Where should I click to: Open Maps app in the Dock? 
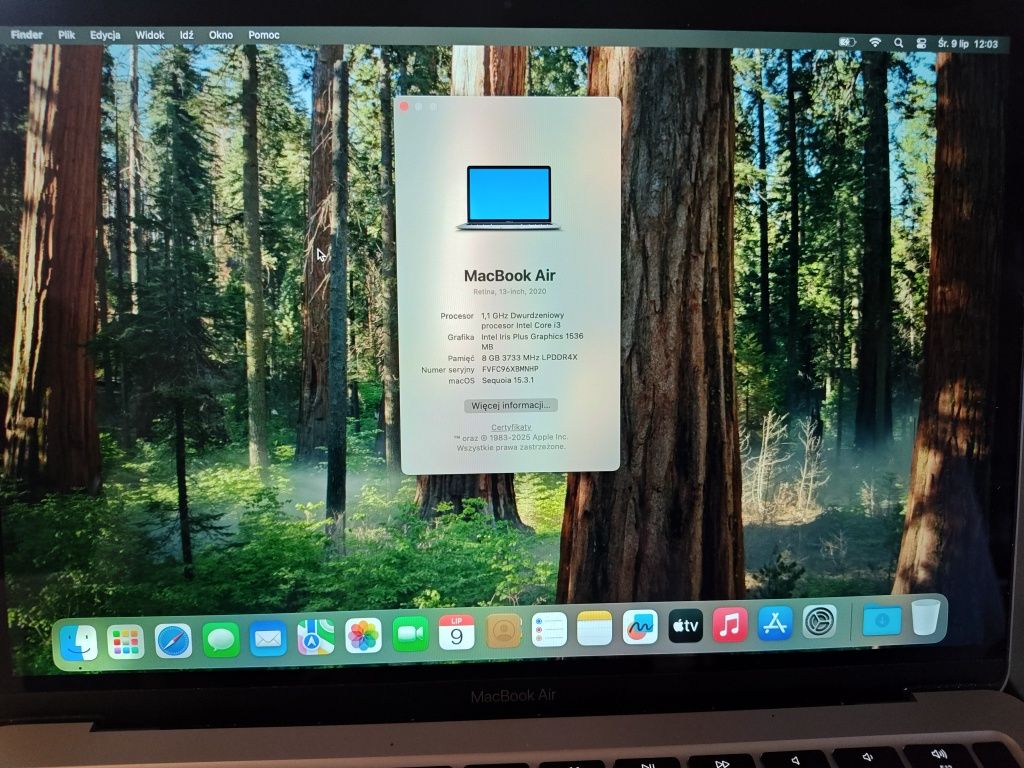click(315, 637)
